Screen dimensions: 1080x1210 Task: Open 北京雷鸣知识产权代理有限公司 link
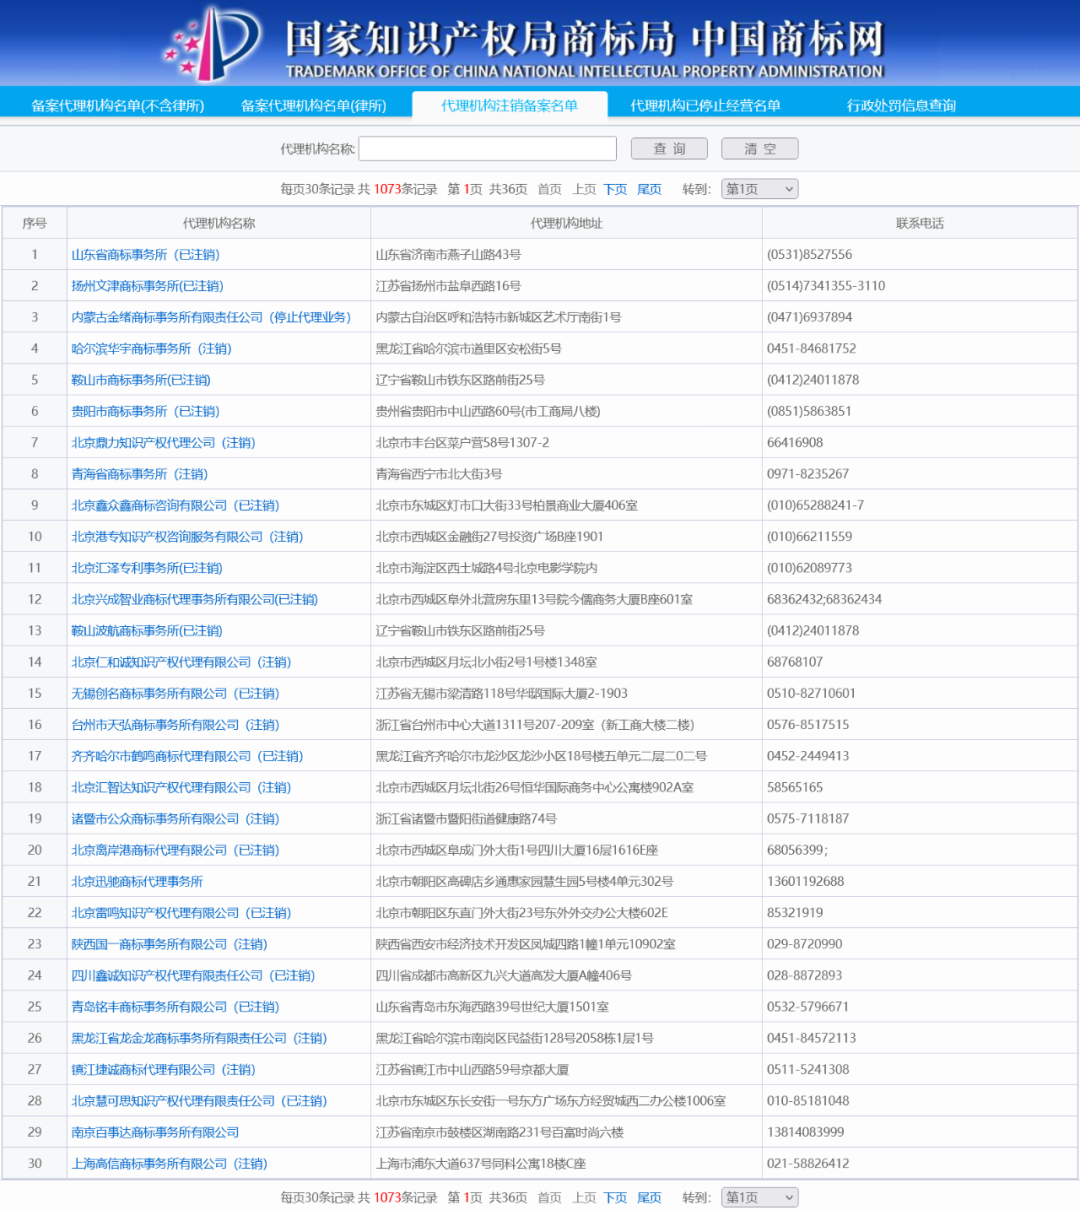click(181, 913)
